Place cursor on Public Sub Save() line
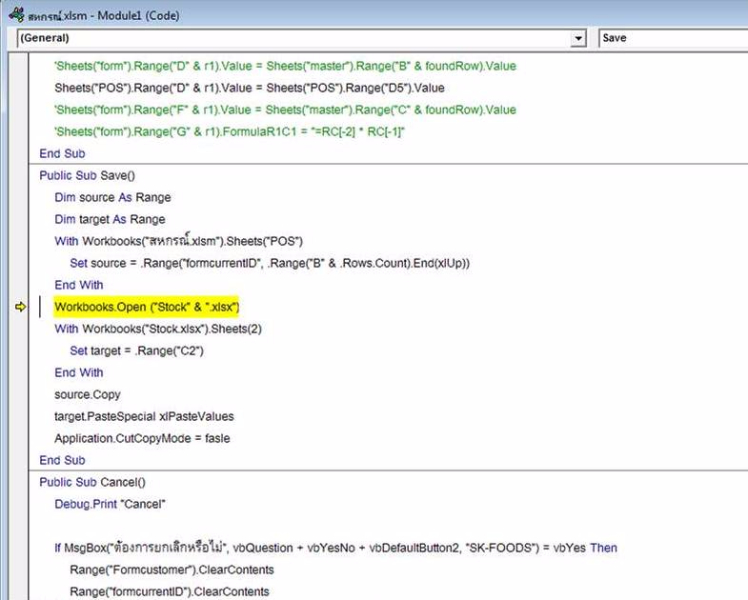 [x=87, y=176]
